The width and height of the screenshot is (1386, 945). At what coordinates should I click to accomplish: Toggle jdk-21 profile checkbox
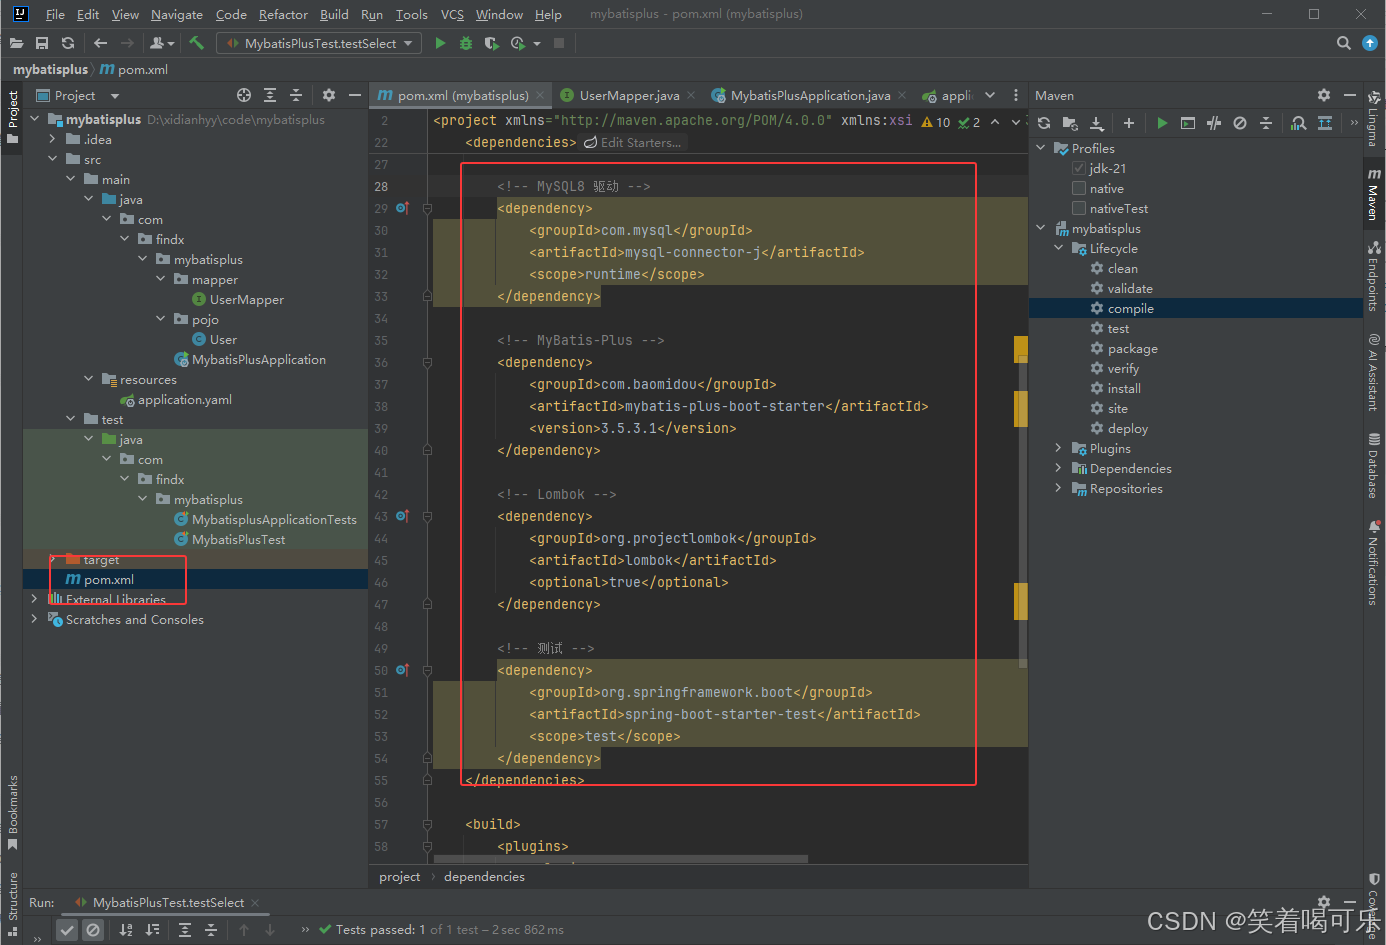click(x=1079, y=168)
